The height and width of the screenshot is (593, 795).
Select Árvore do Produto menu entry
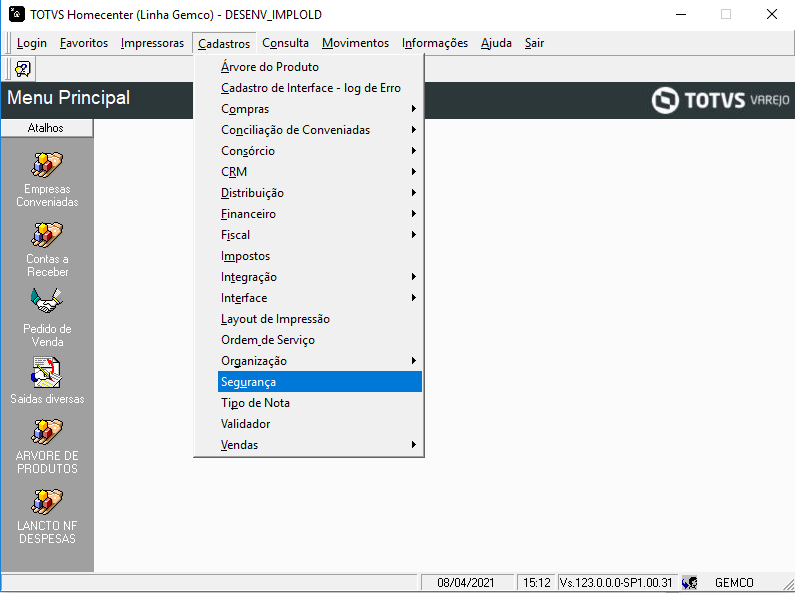point(320,67)
